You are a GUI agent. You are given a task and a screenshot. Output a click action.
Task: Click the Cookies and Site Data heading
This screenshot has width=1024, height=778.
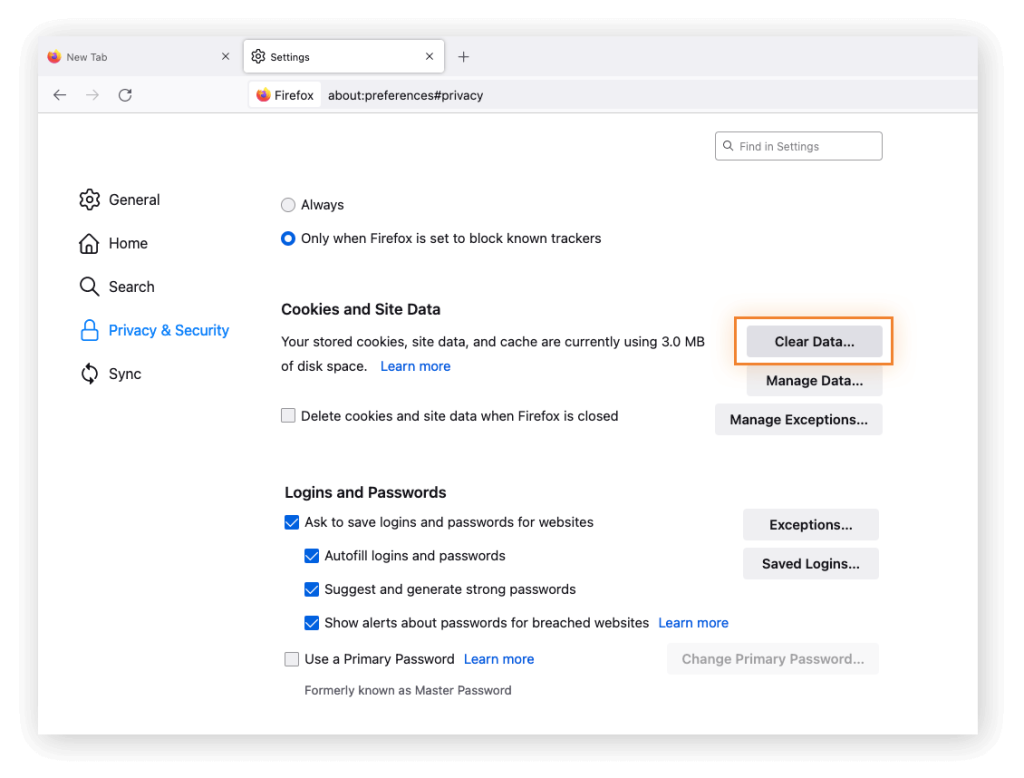point(360,310)
